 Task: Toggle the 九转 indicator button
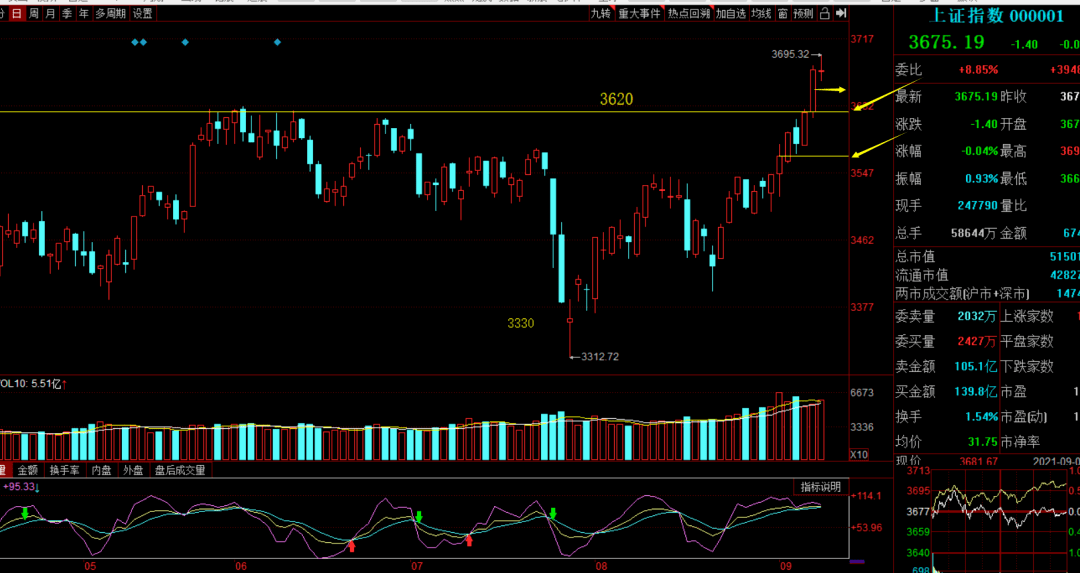601,14
